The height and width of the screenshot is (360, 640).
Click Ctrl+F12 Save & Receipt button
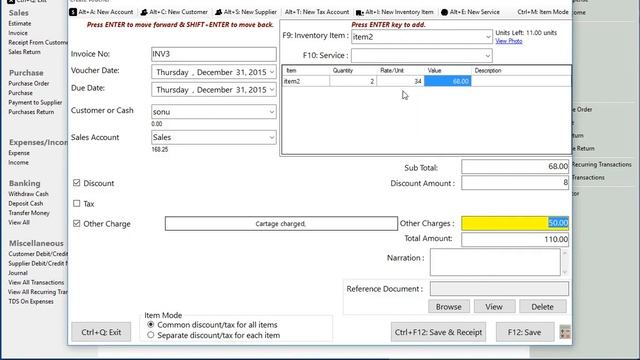point(438,332)
